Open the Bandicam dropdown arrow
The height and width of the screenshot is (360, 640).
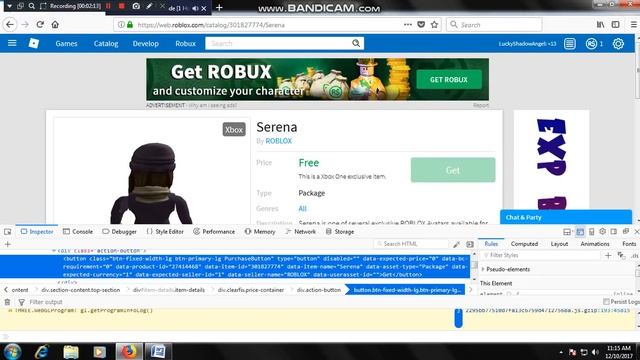pos(9,6)
